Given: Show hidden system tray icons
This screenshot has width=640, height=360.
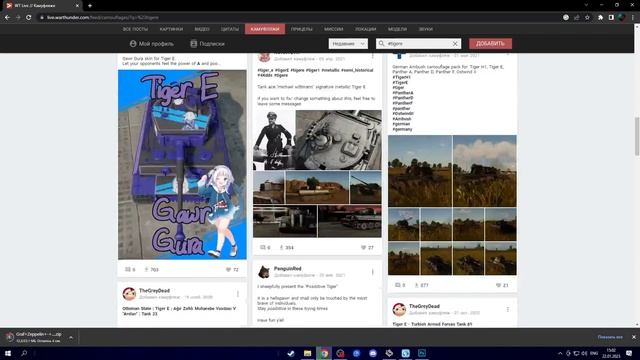Looking at the screenshot, I should tap(560, 353).
